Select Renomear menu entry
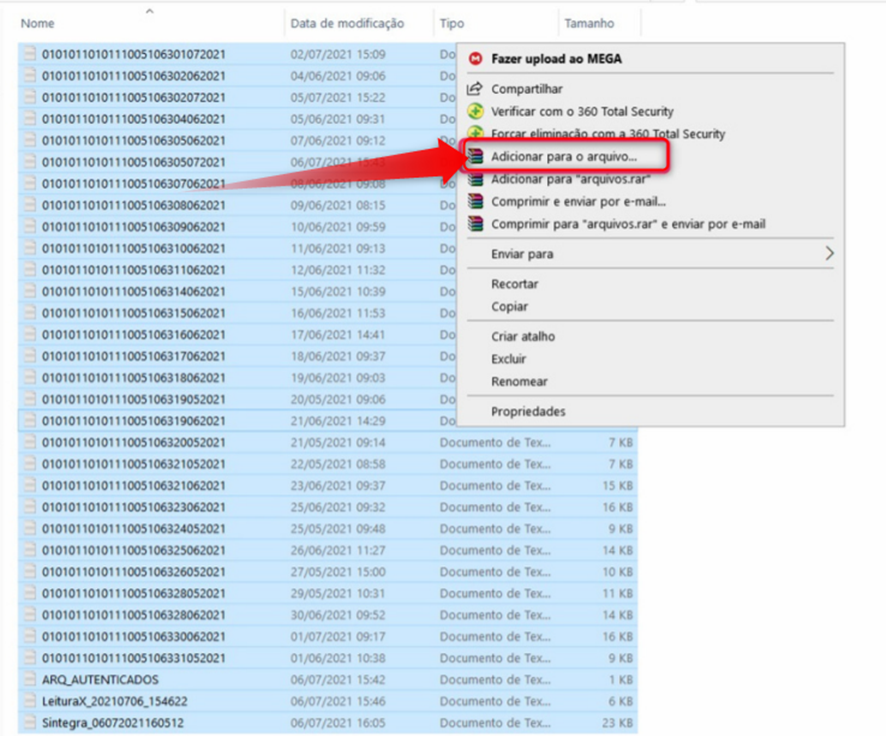This screenshot has width=886, height=736. [519, 381]
